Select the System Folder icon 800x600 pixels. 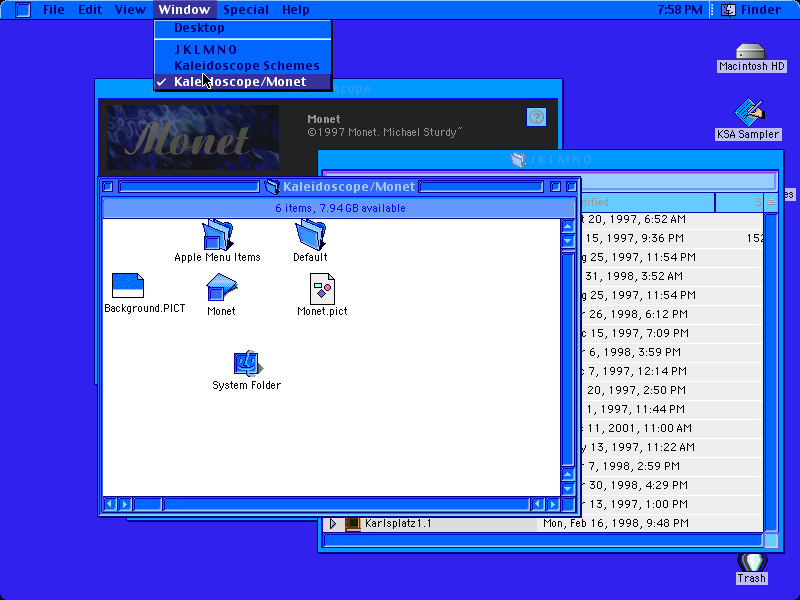[247, 364]
